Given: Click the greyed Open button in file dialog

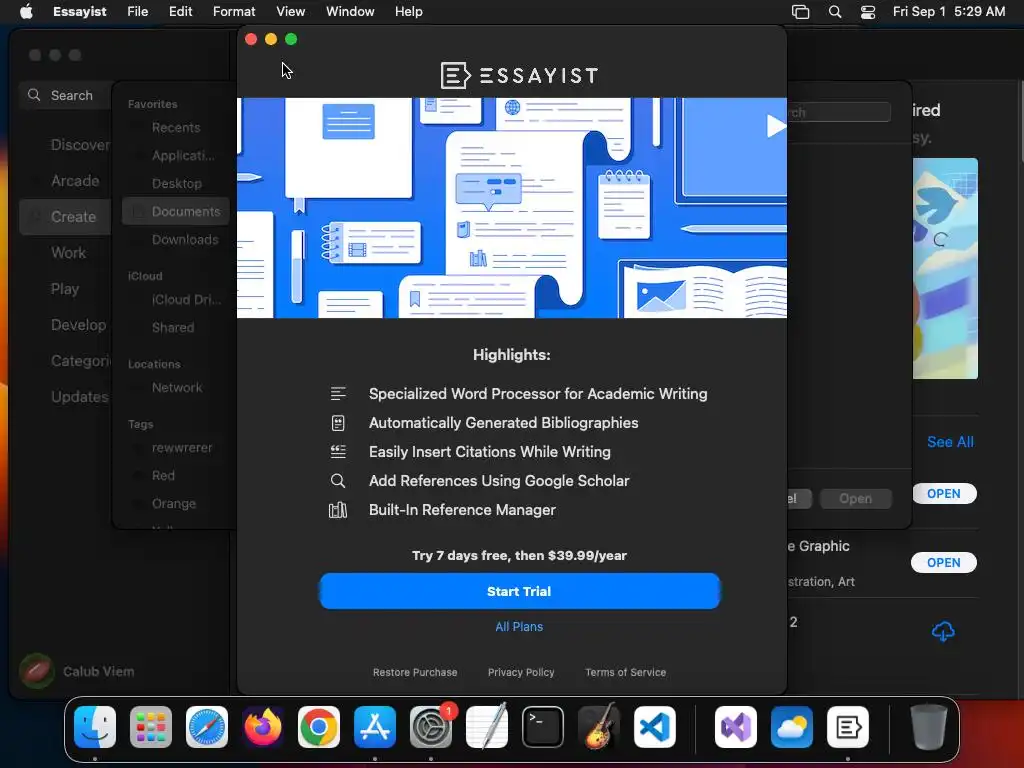Looking at the screenshot, I should pos(856,499).
